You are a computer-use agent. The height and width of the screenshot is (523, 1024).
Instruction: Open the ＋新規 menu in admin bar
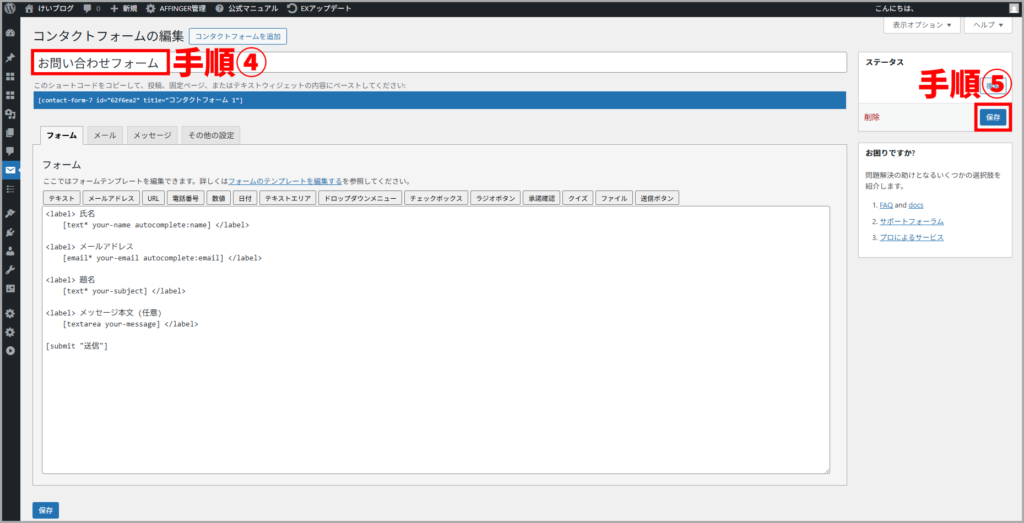point(122,8)
